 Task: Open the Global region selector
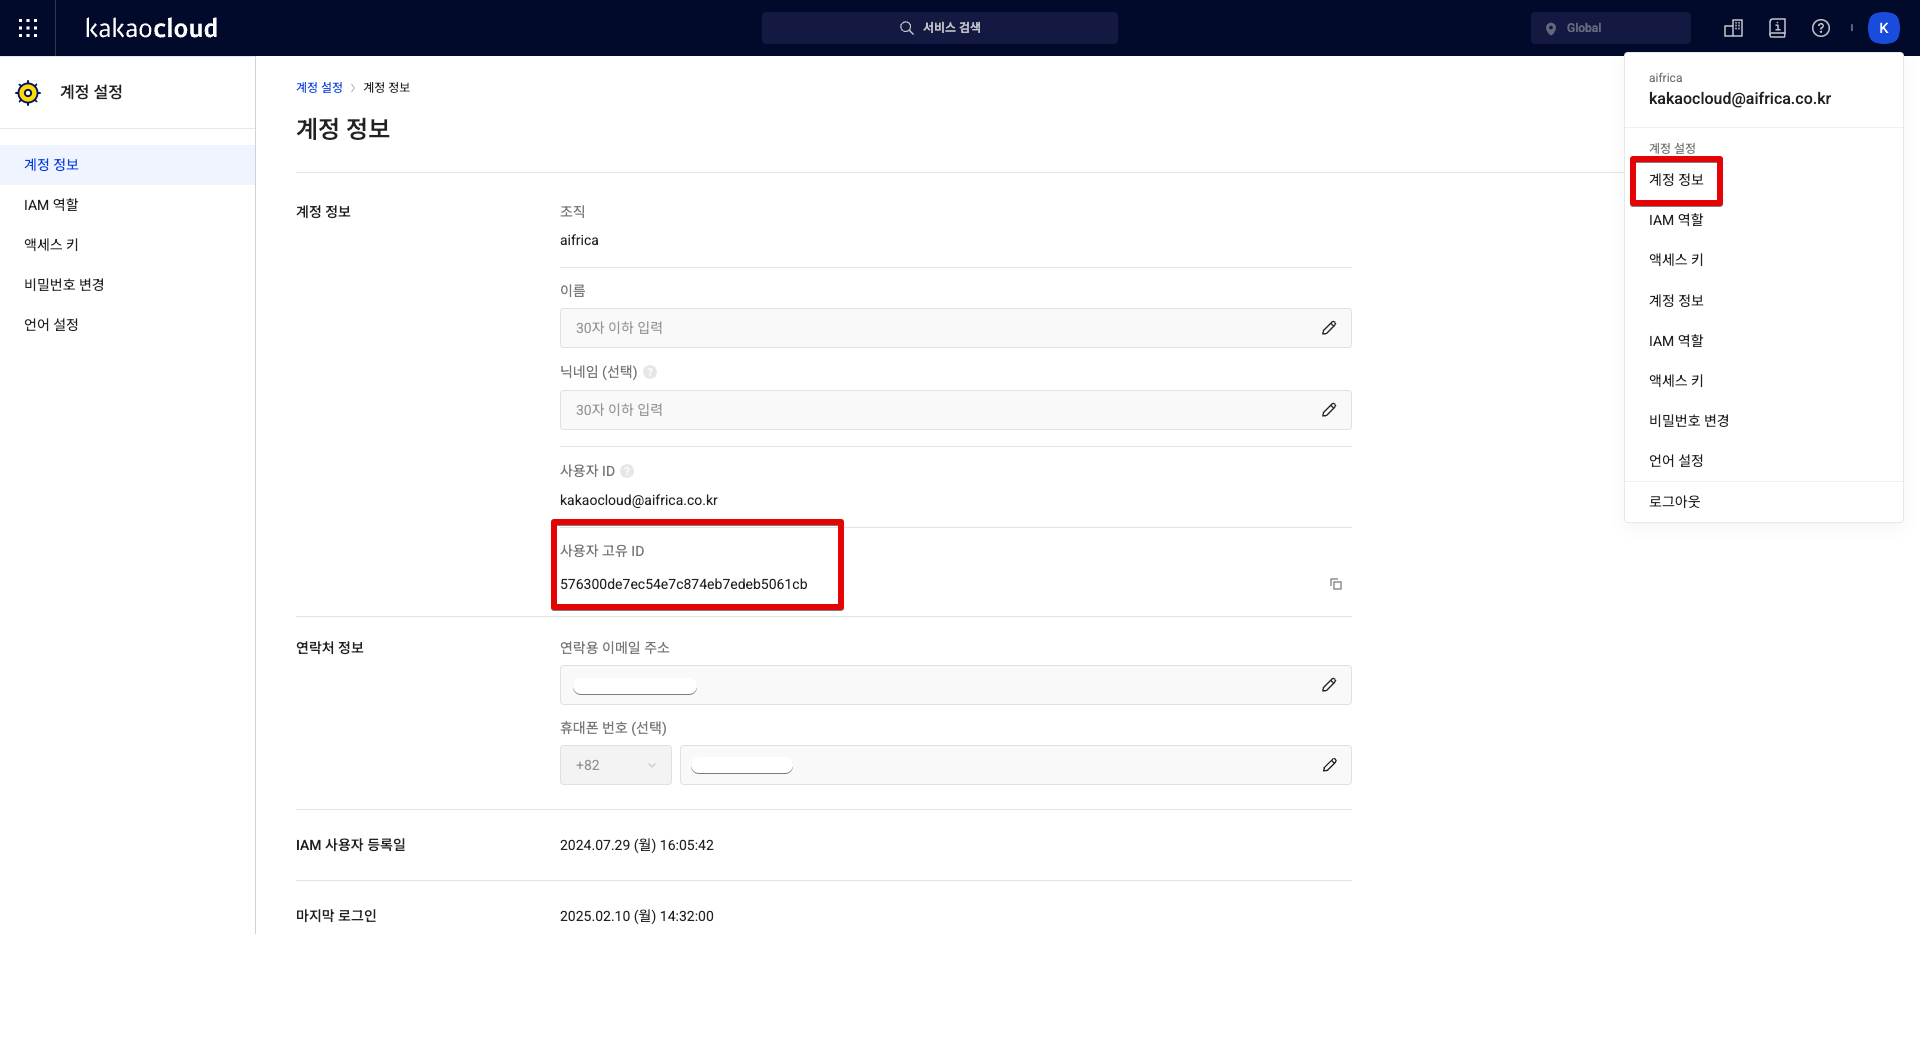coord(1610,28)
